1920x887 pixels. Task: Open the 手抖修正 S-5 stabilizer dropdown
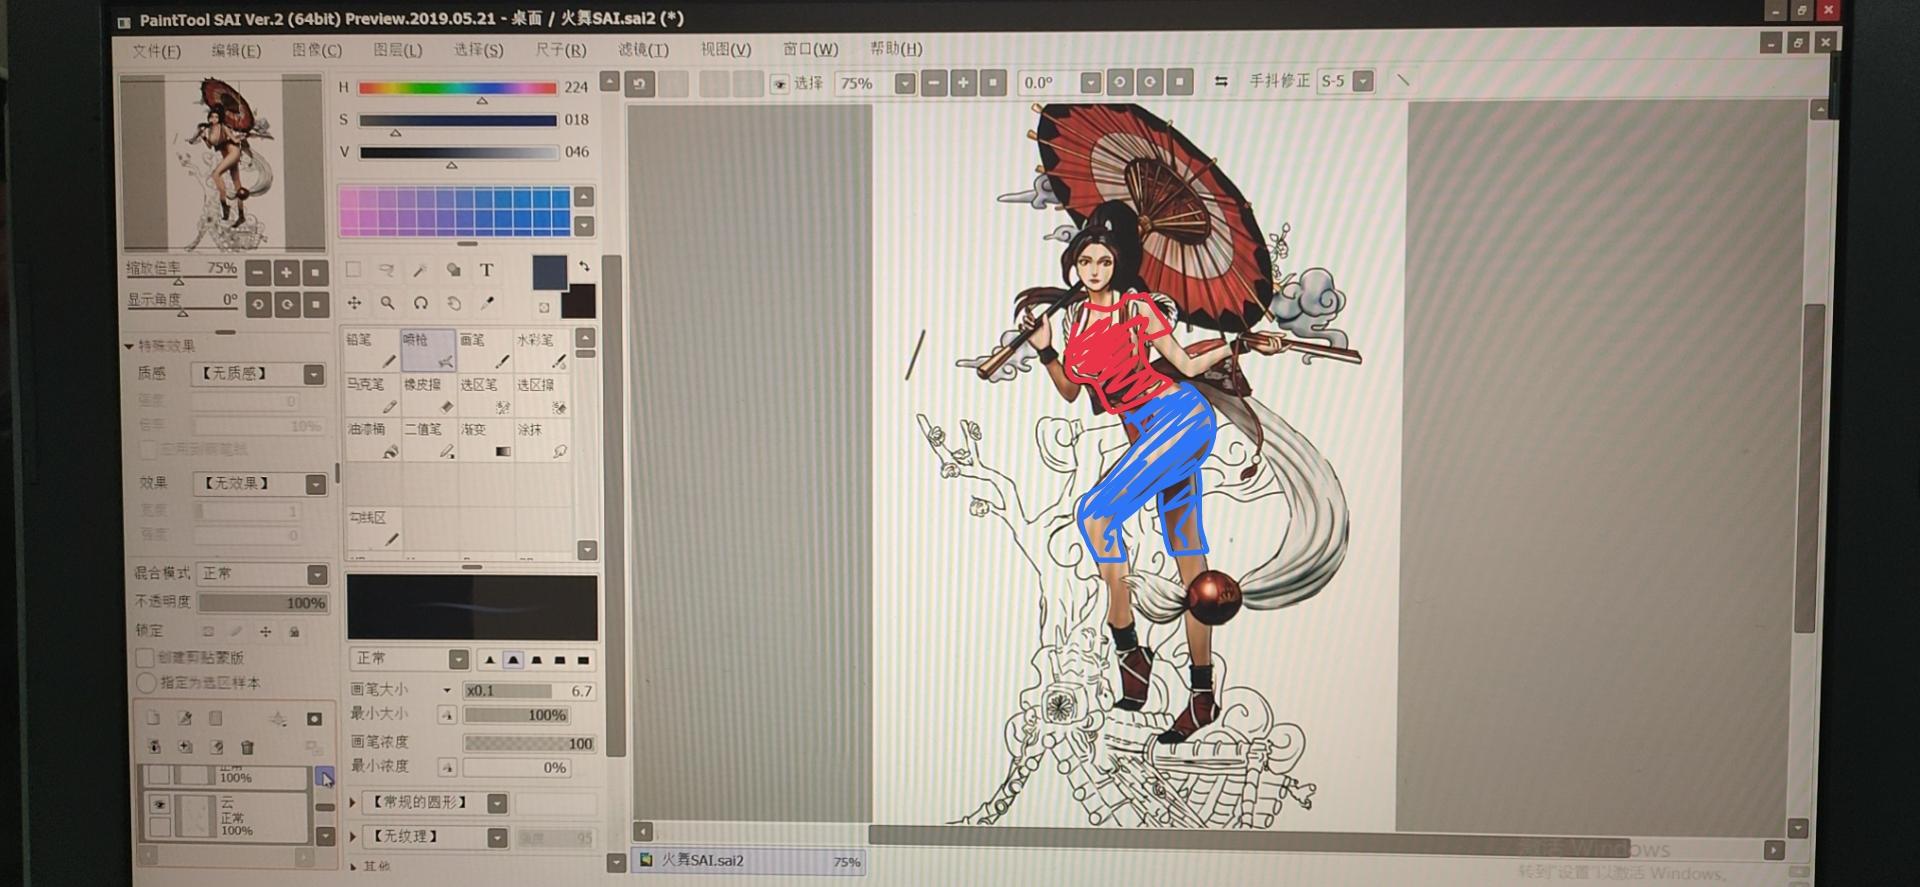1363,81
